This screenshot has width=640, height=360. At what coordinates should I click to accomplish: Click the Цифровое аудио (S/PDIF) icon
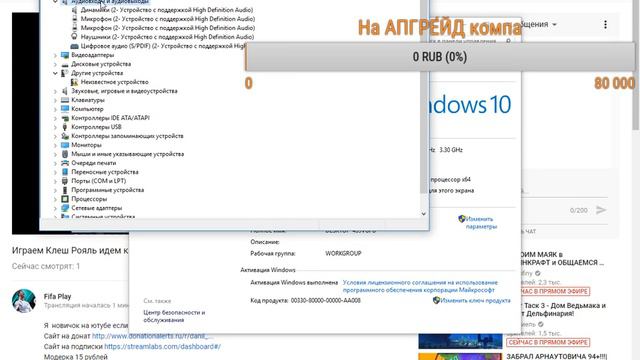pos(74,46)
